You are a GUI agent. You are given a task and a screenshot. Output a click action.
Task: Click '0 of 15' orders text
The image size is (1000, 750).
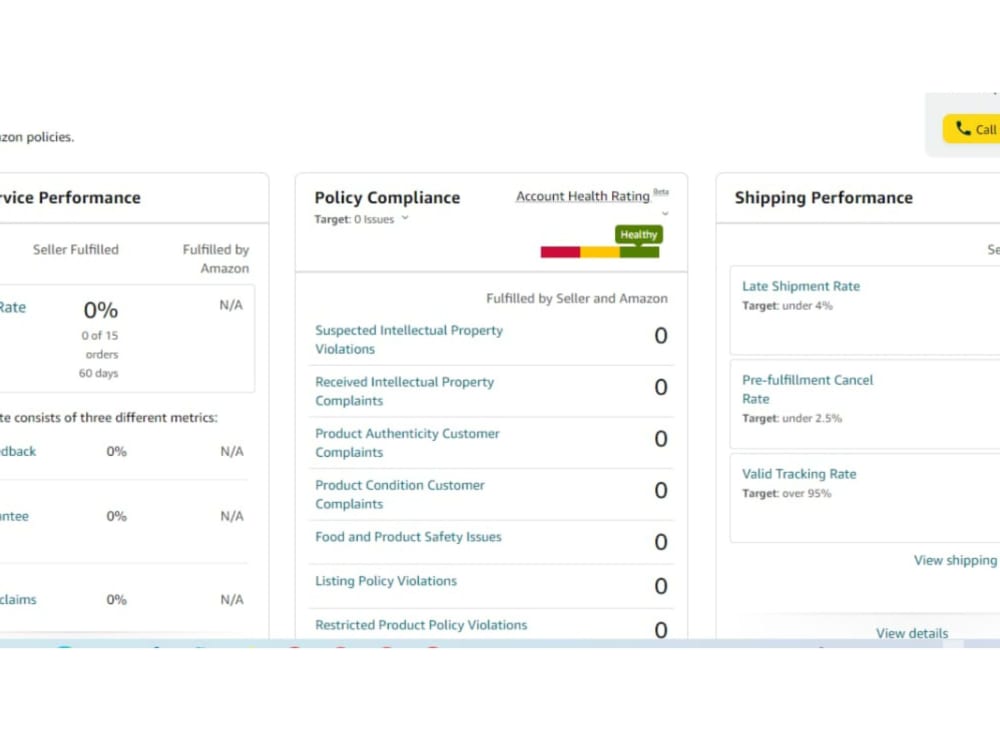click(99, 335)
